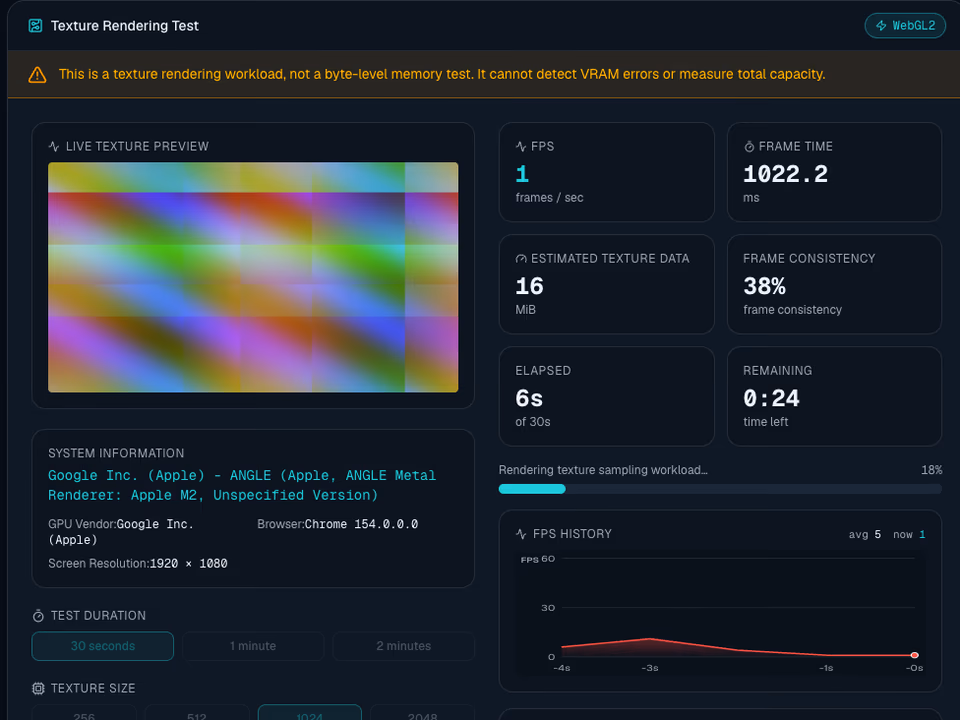
Task: Choose the 1024 texture size
Action: coord(310,713)
